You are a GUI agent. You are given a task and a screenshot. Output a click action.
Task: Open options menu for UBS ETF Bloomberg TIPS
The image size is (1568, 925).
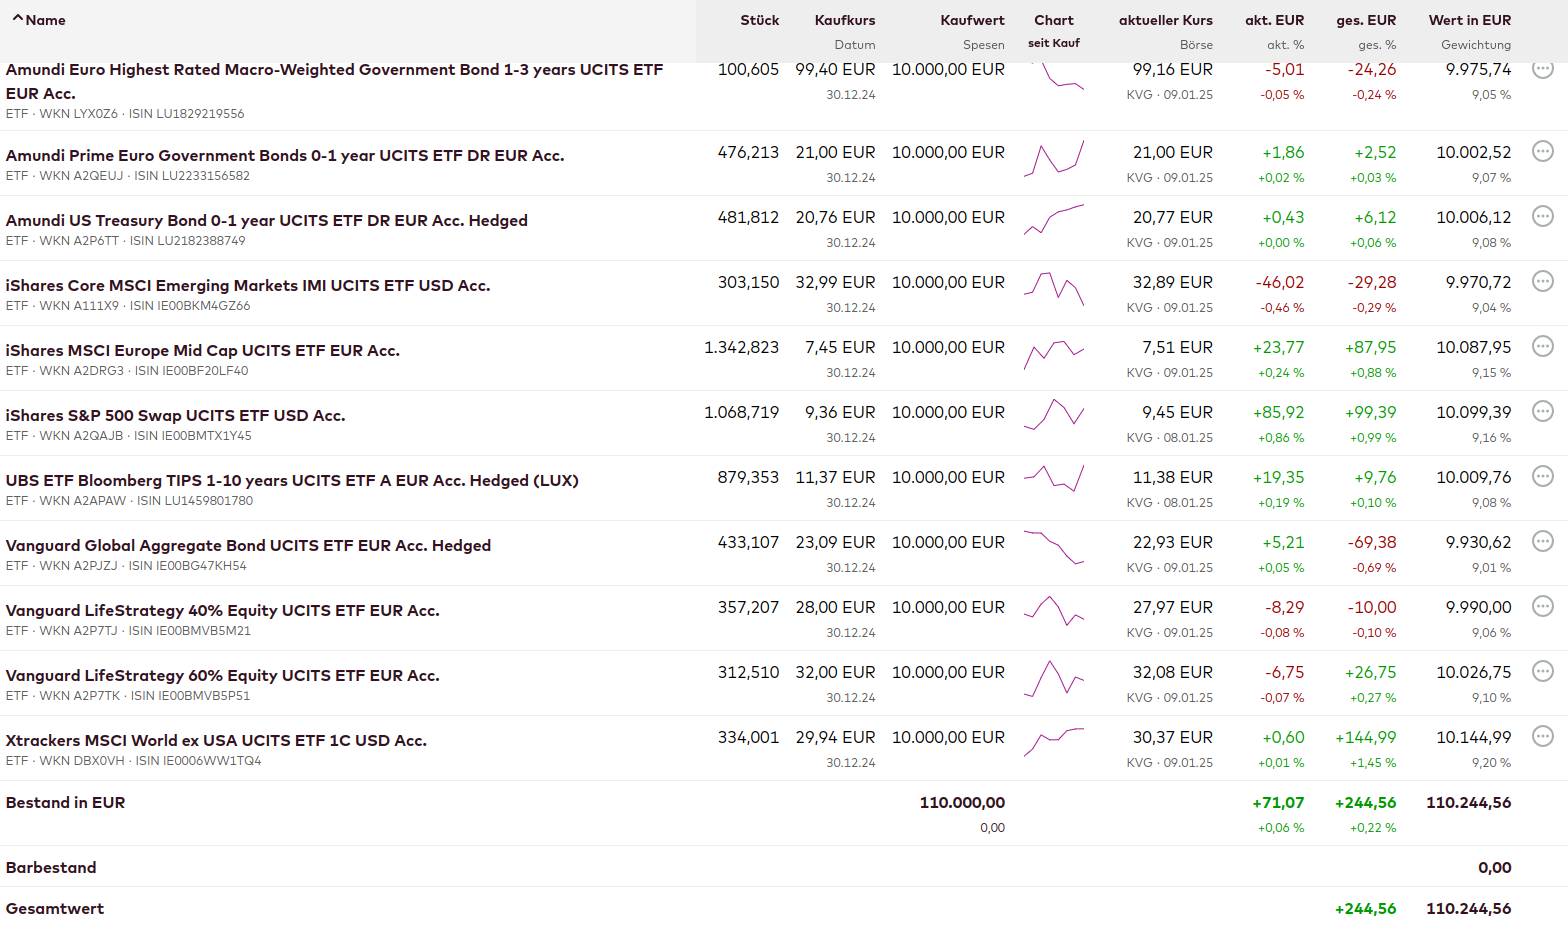pyautogui.click(x=1543, y=476)
